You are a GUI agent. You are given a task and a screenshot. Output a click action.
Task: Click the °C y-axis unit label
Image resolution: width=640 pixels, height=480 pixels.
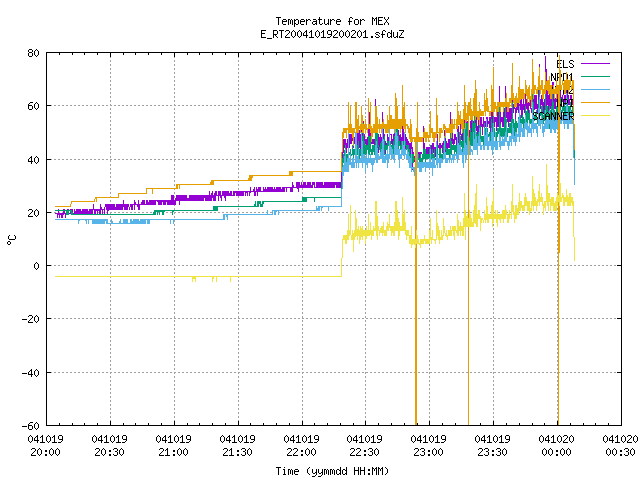11,240
